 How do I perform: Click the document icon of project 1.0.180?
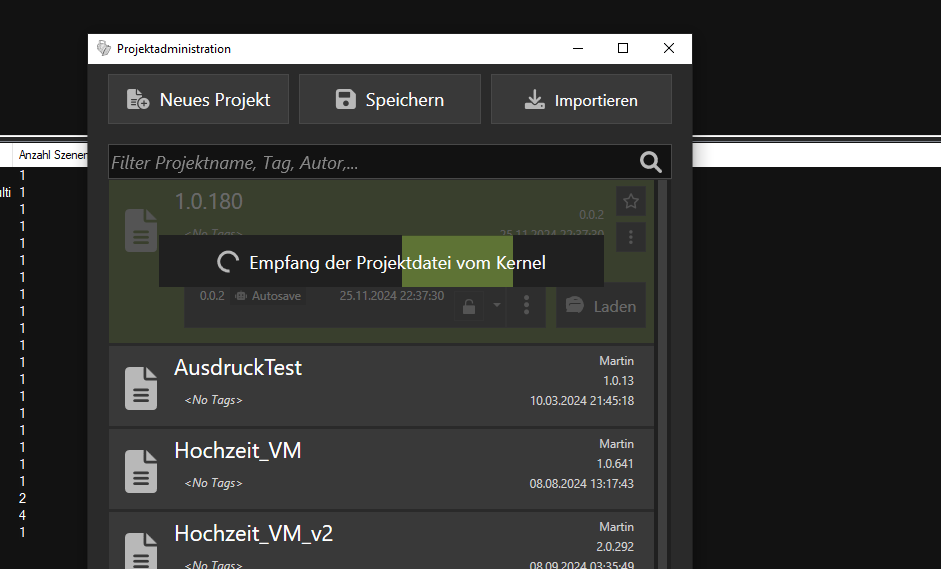click(x=140, y=230)
